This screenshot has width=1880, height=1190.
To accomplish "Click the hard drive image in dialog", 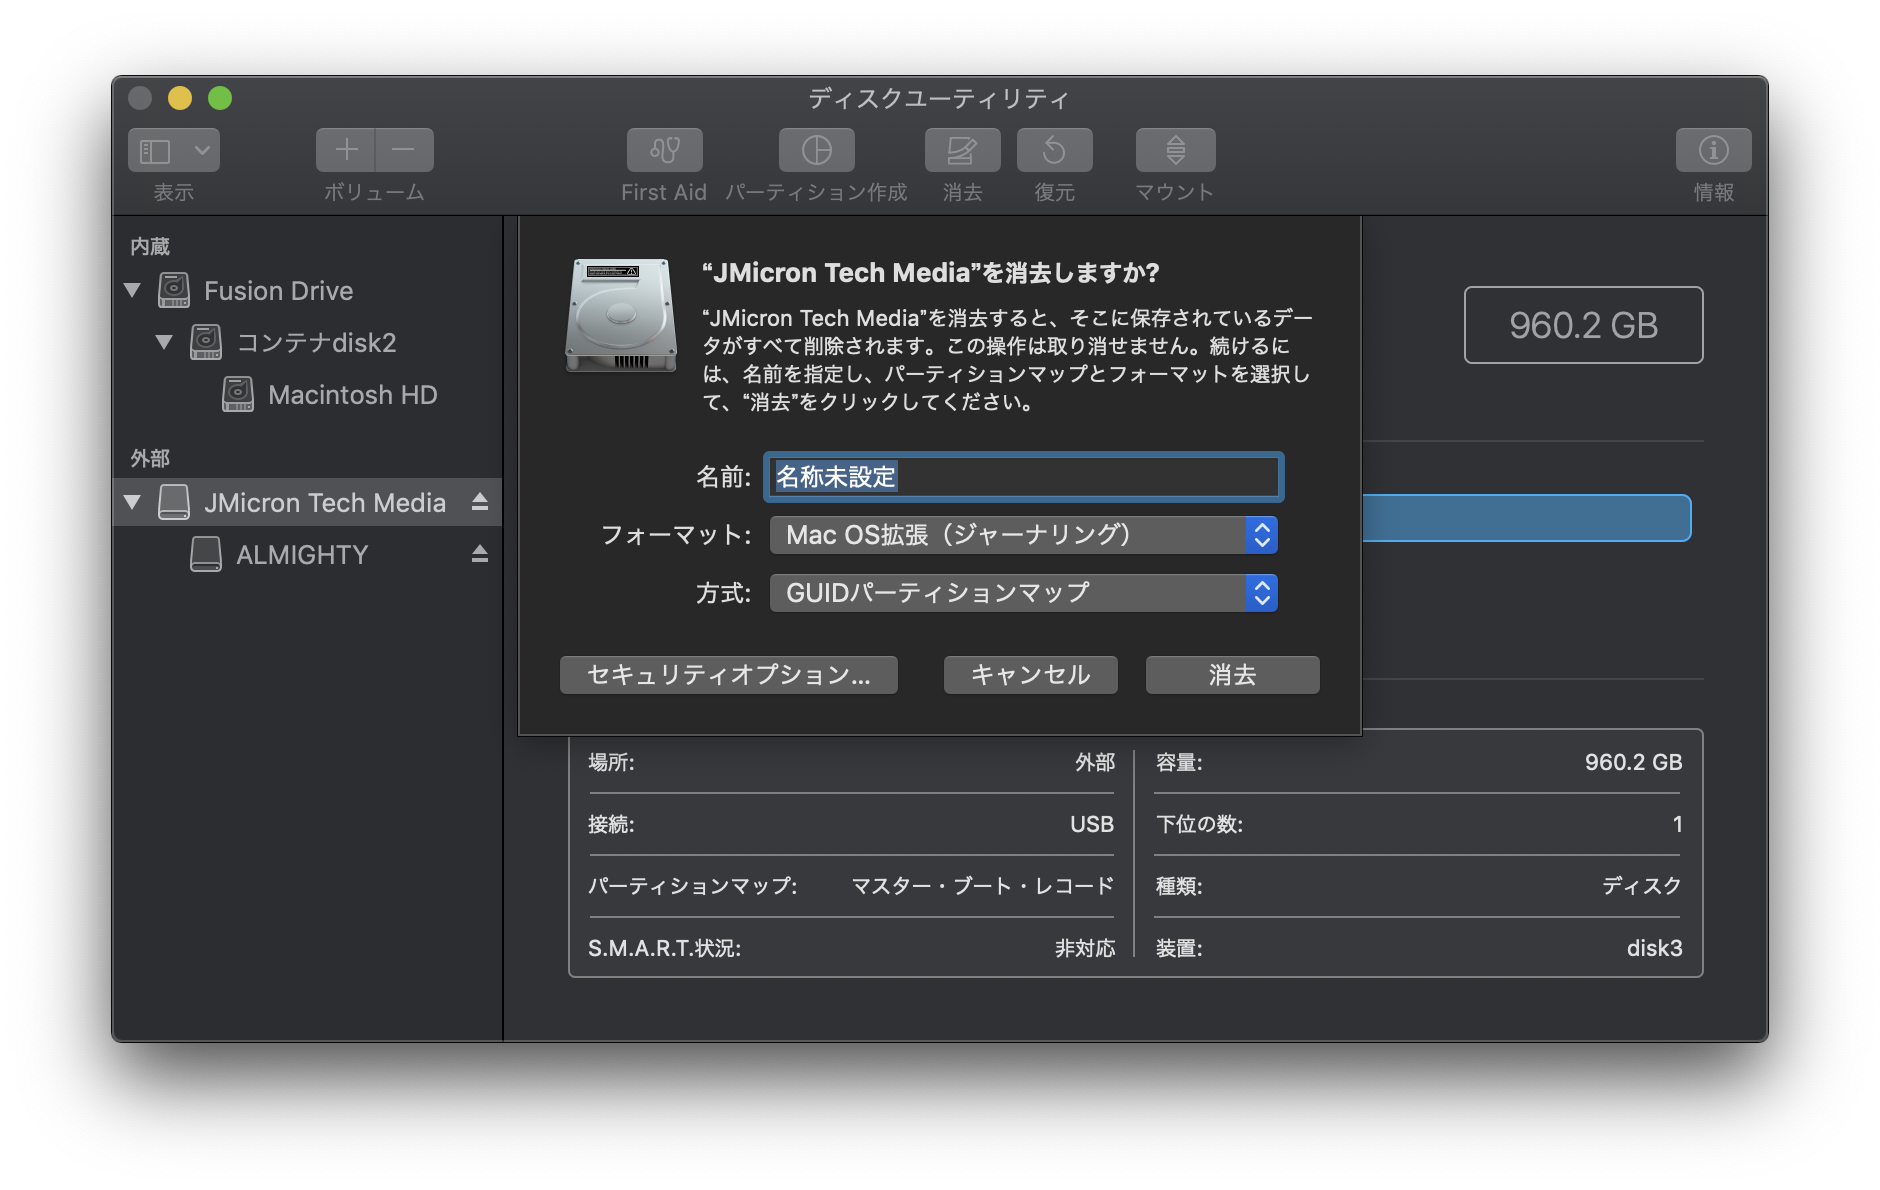I will click(621, 316).
